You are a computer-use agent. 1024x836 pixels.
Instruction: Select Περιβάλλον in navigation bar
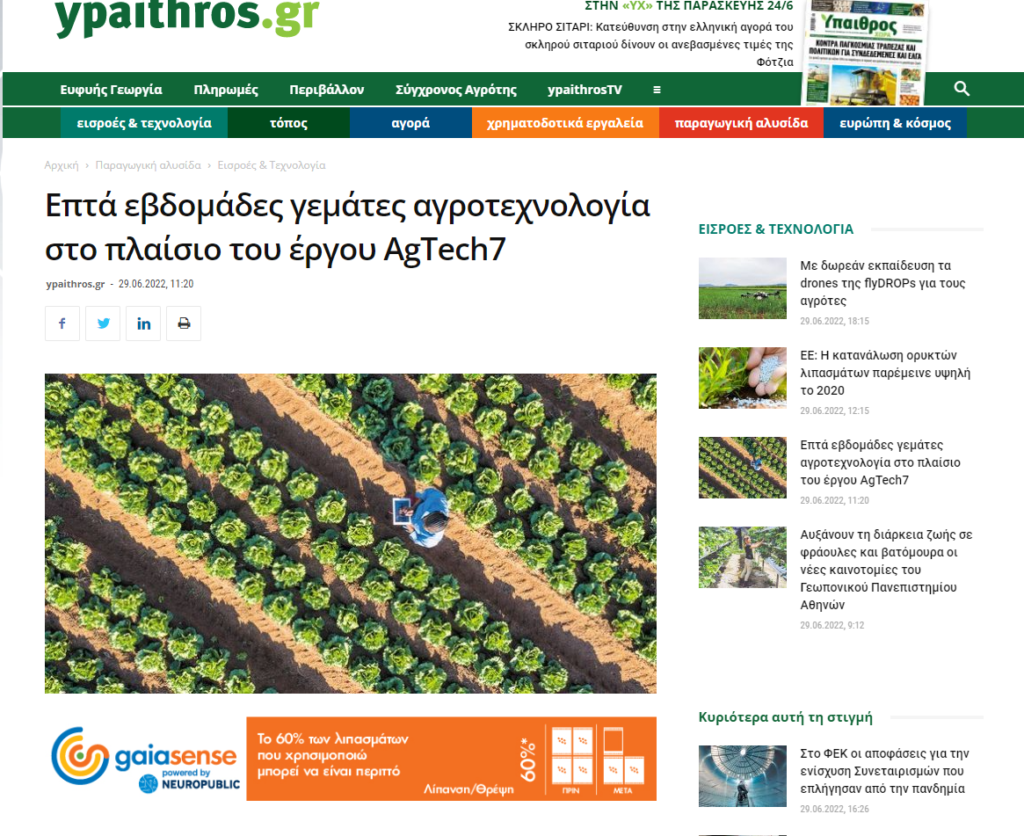click(327, 89)
